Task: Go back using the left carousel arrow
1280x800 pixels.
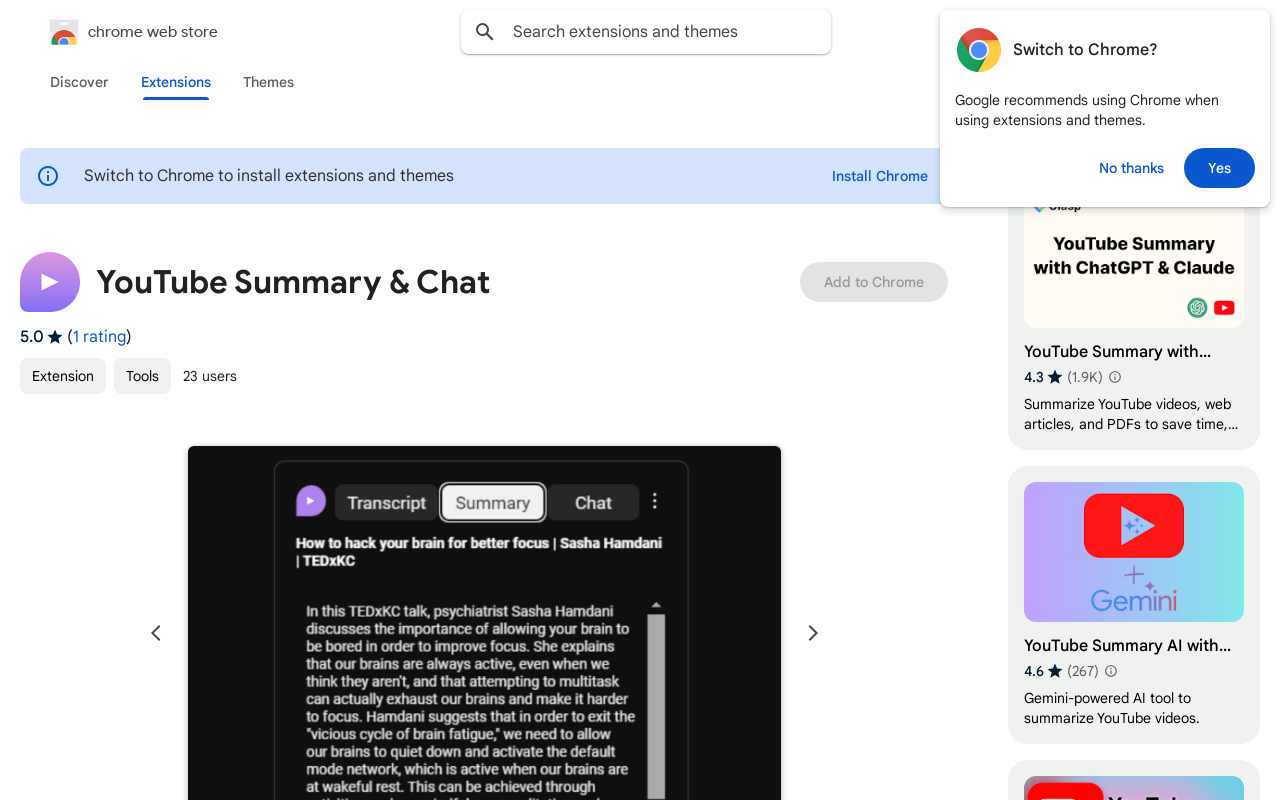Action: pos(155,632)
